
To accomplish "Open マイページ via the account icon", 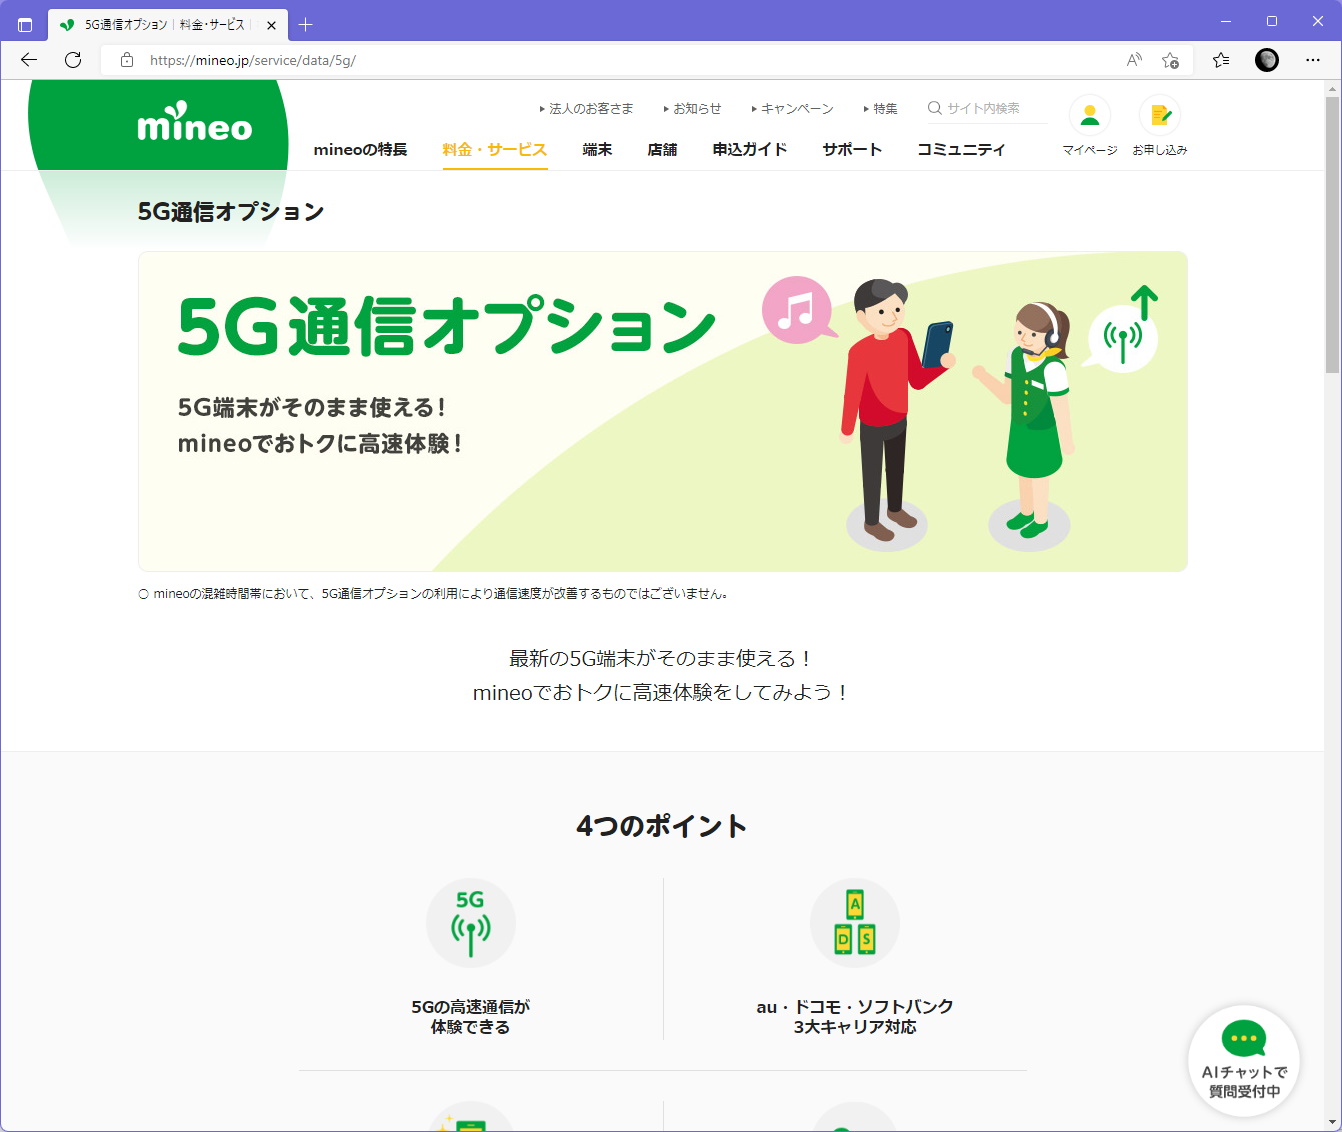I will pos(1089,115).
